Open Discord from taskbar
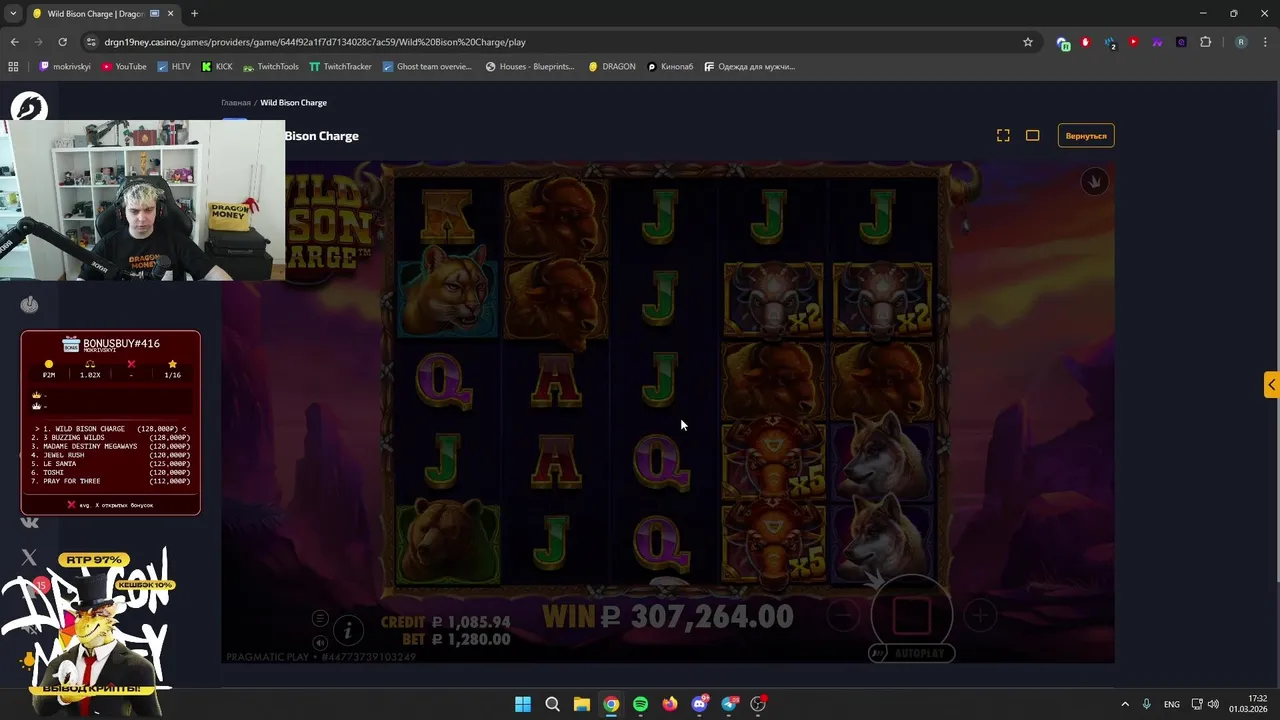The width and height of the screenshot is (1280, 720). (700, 704)
